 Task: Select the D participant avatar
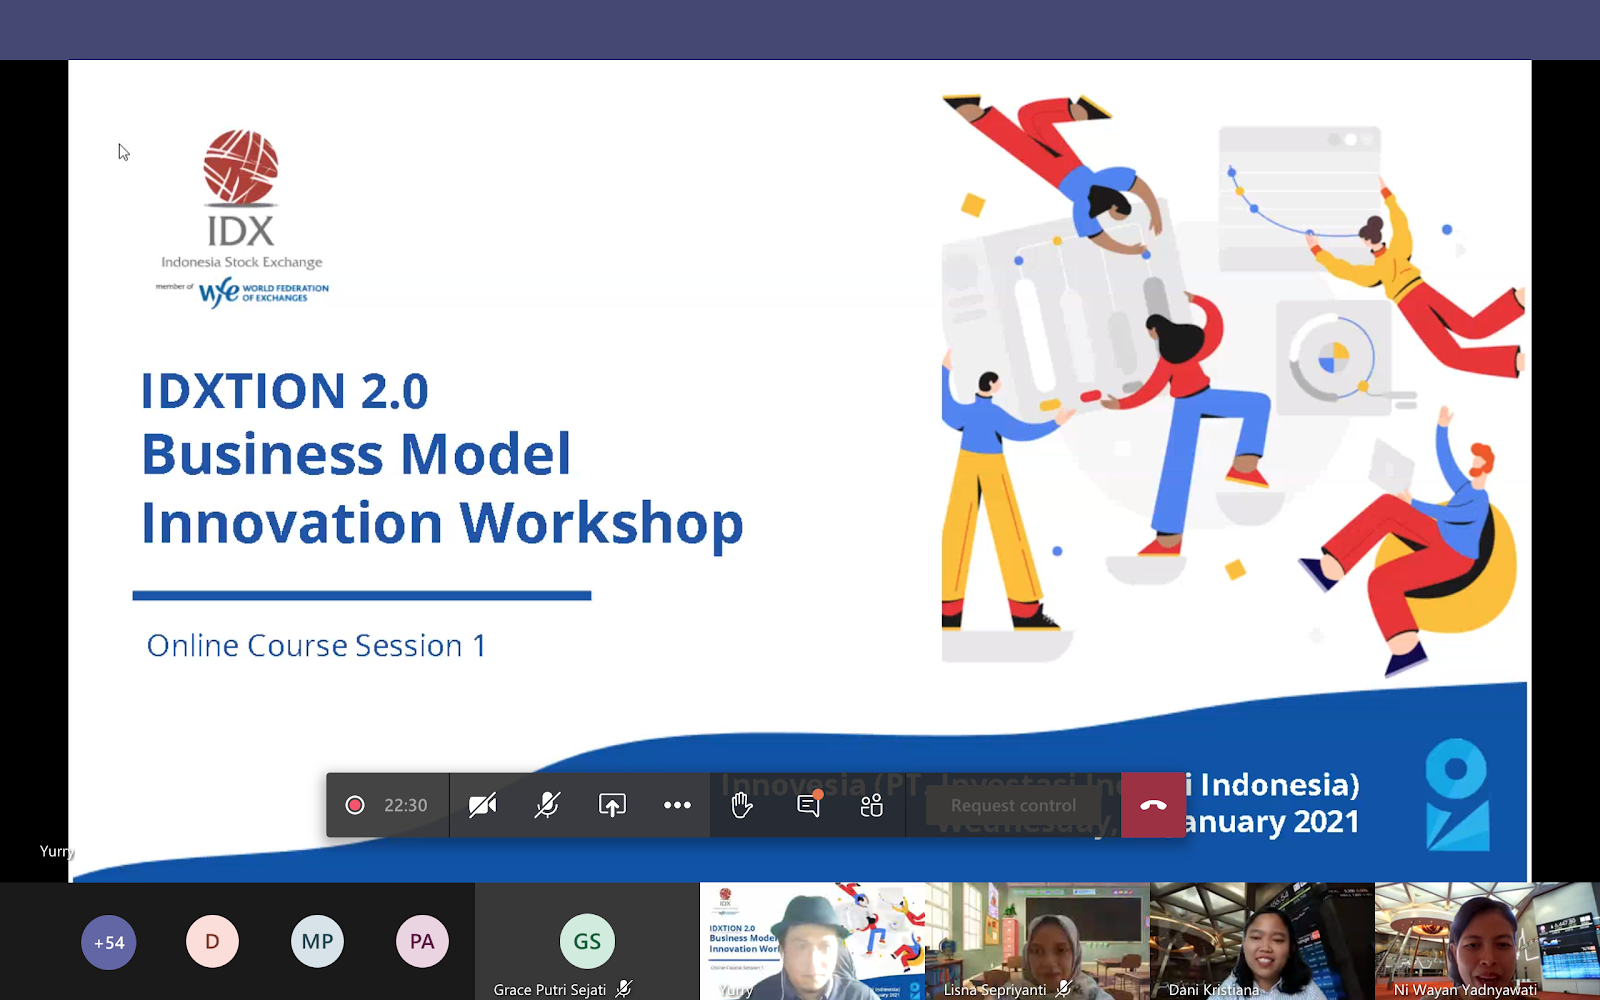click(212, 942)
